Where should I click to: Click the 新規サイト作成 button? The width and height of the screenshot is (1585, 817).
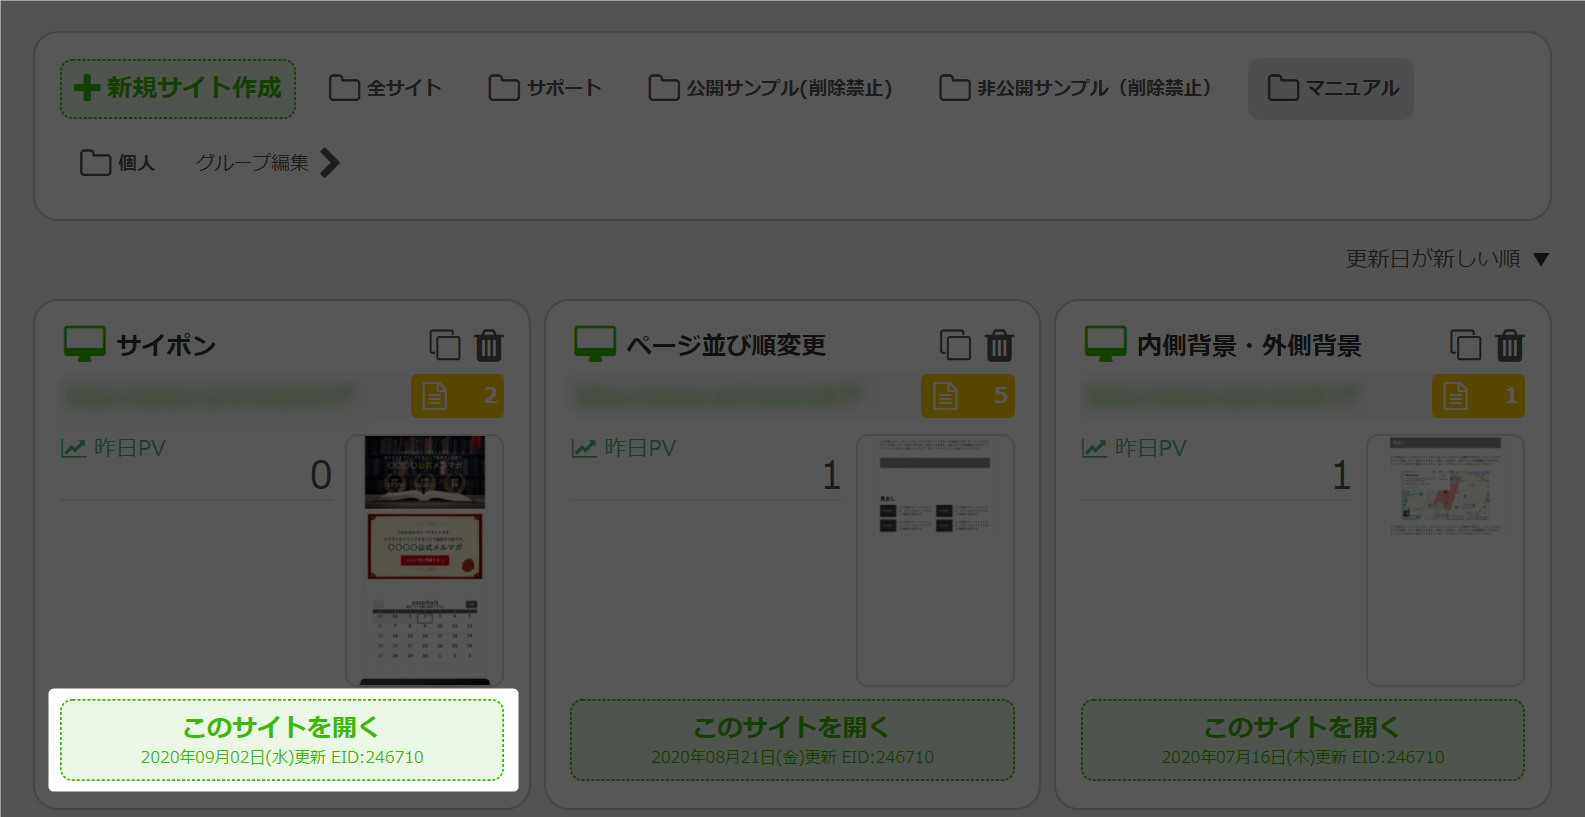178,89
